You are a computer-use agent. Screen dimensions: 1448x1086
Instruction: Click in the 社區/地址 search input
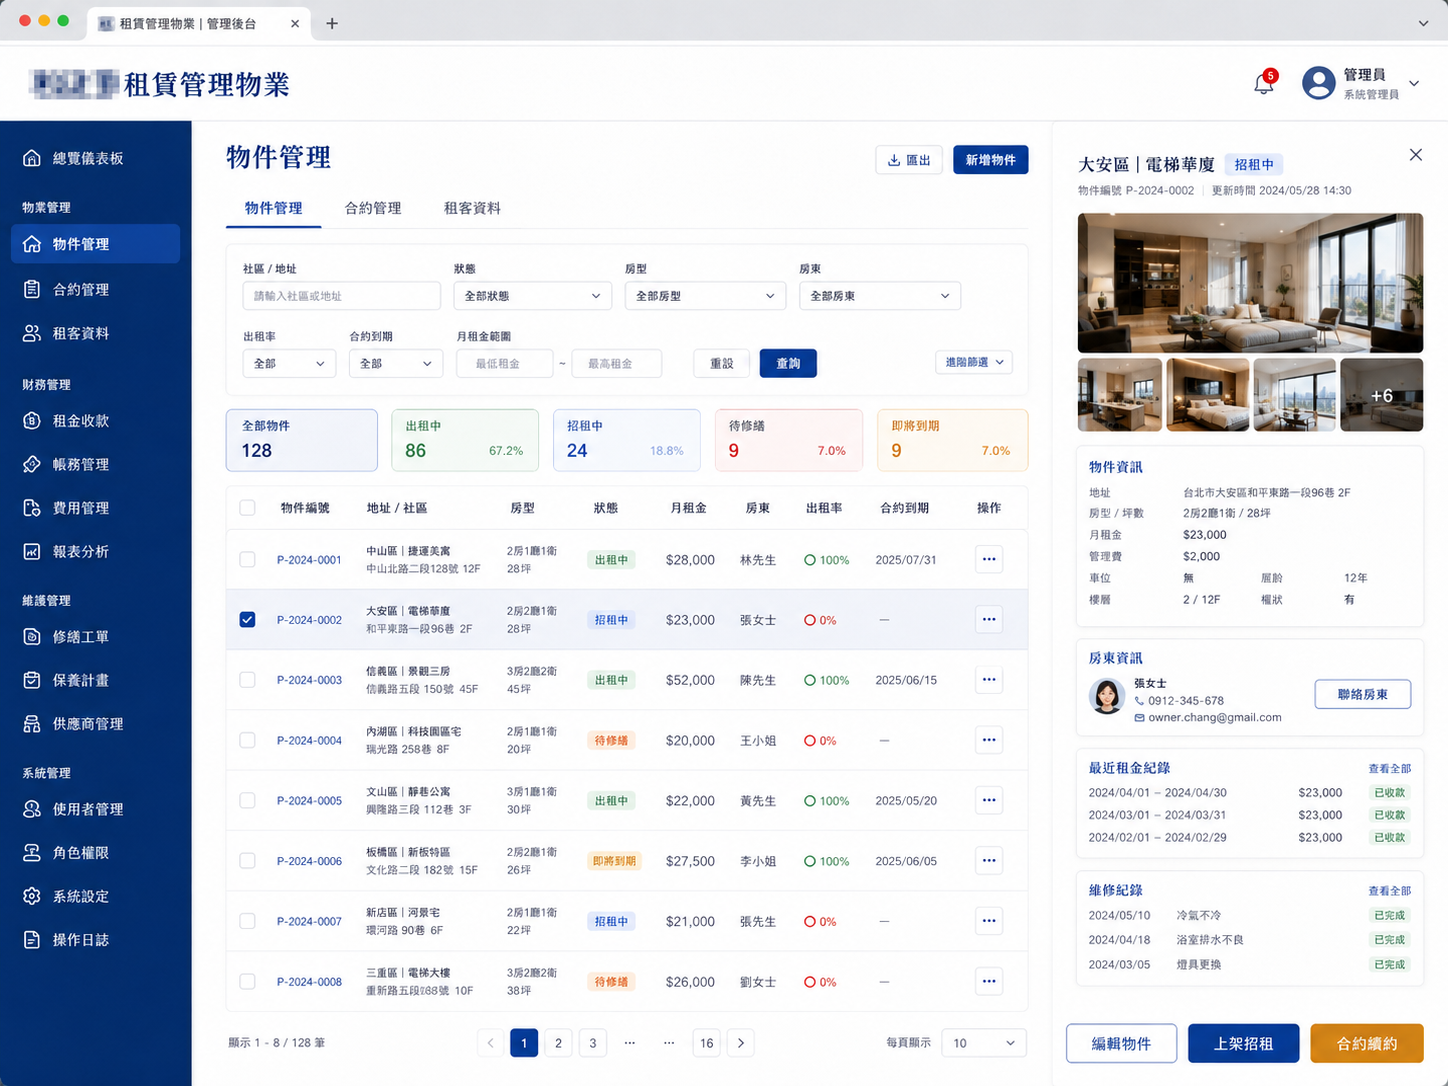pos(341,296)
